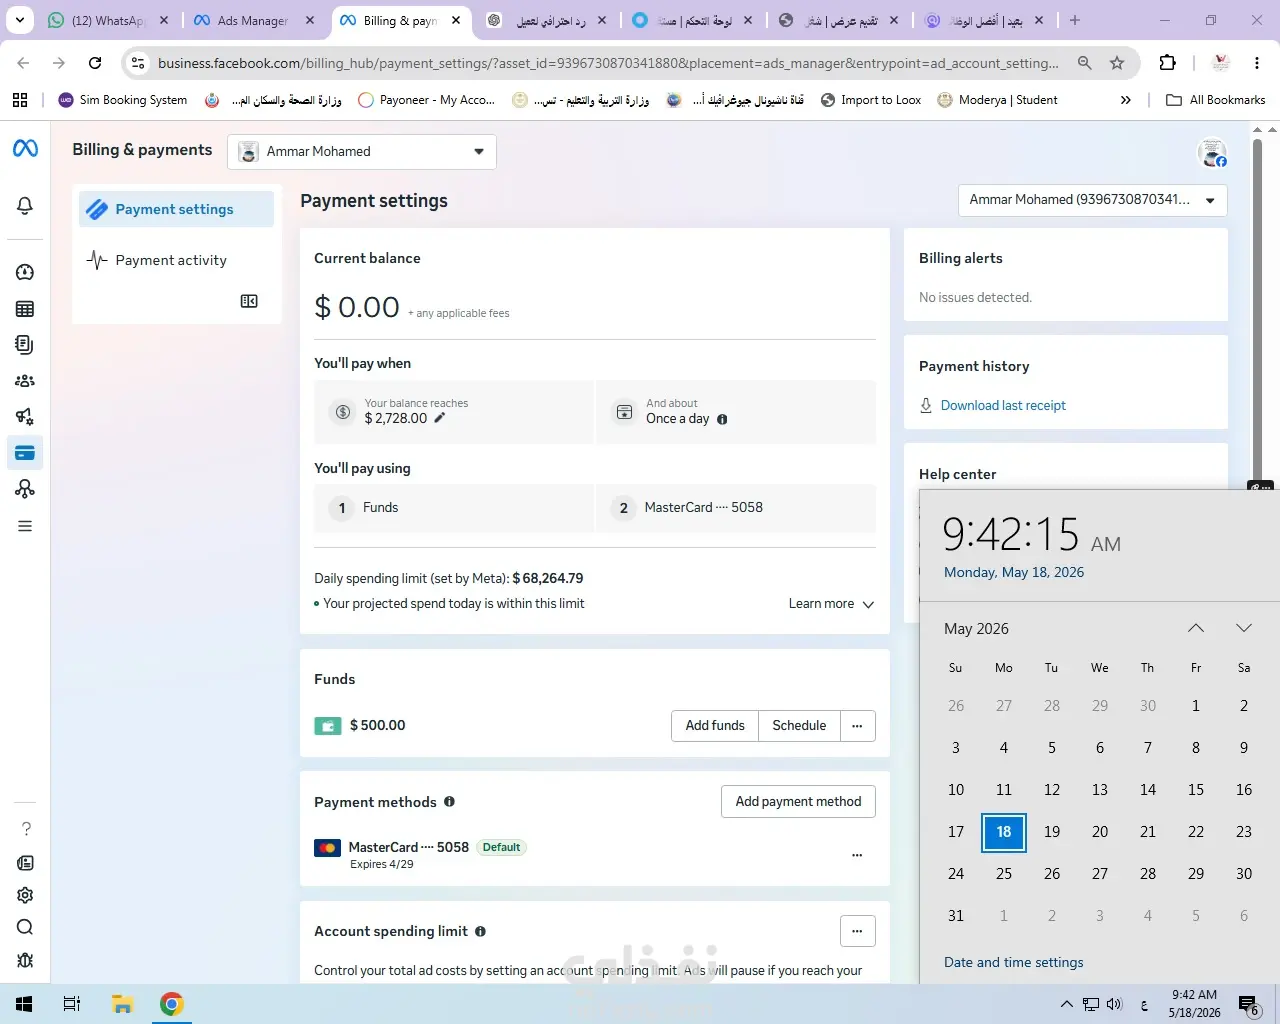Open the help question mark icon
The image size is (1280, 1024).
[x=26, y=829]
